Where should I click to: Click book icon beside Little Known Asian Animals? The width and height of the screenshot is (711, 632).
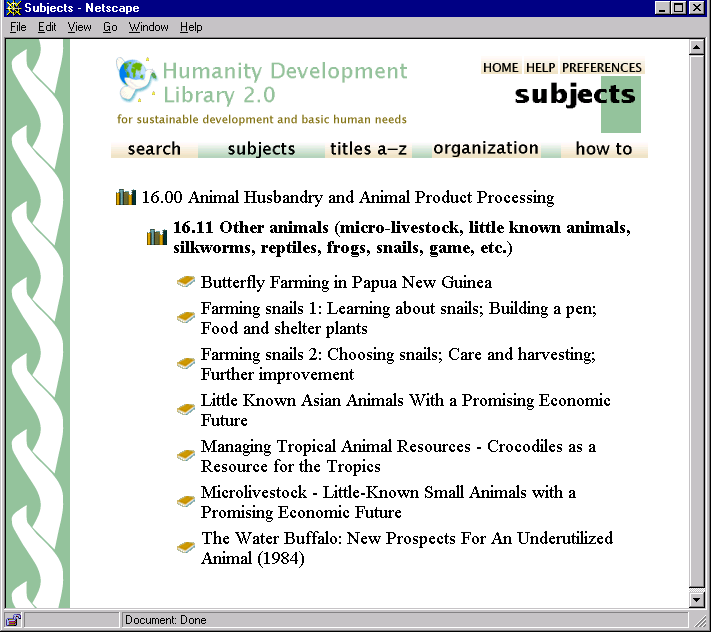click(x=186, y=410)
